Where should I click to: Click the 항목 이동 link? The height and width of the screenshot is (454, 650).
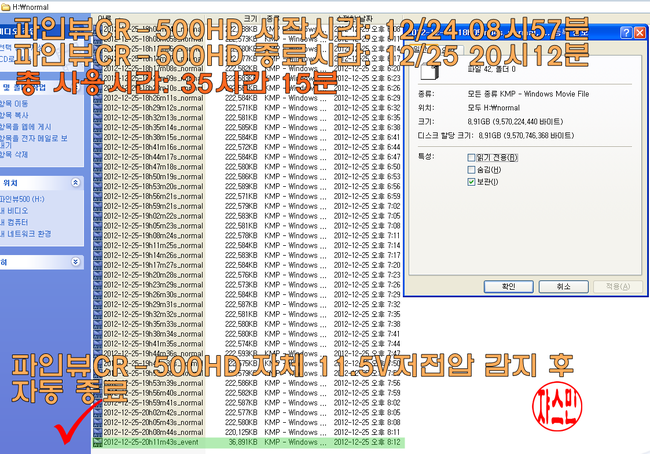(14, 104)
